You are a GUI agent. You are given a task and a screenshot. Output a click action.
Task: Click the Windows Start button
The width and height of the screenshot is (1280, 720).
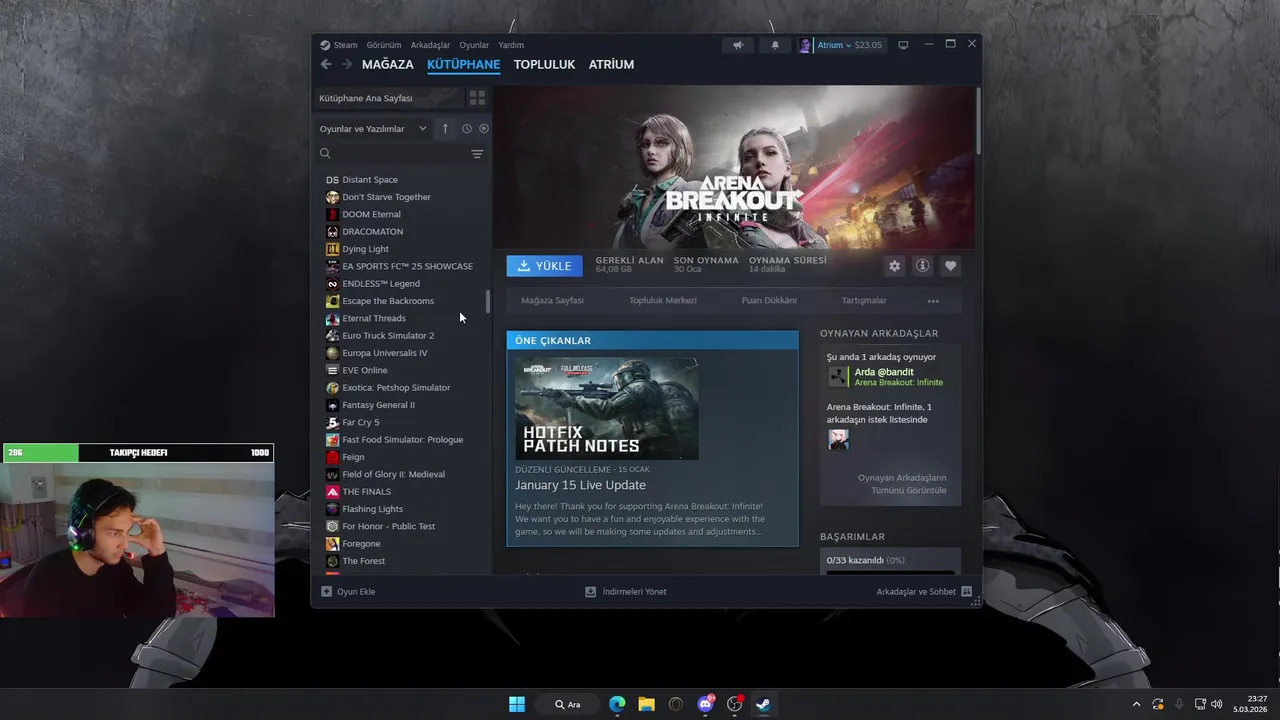(517, 704)
